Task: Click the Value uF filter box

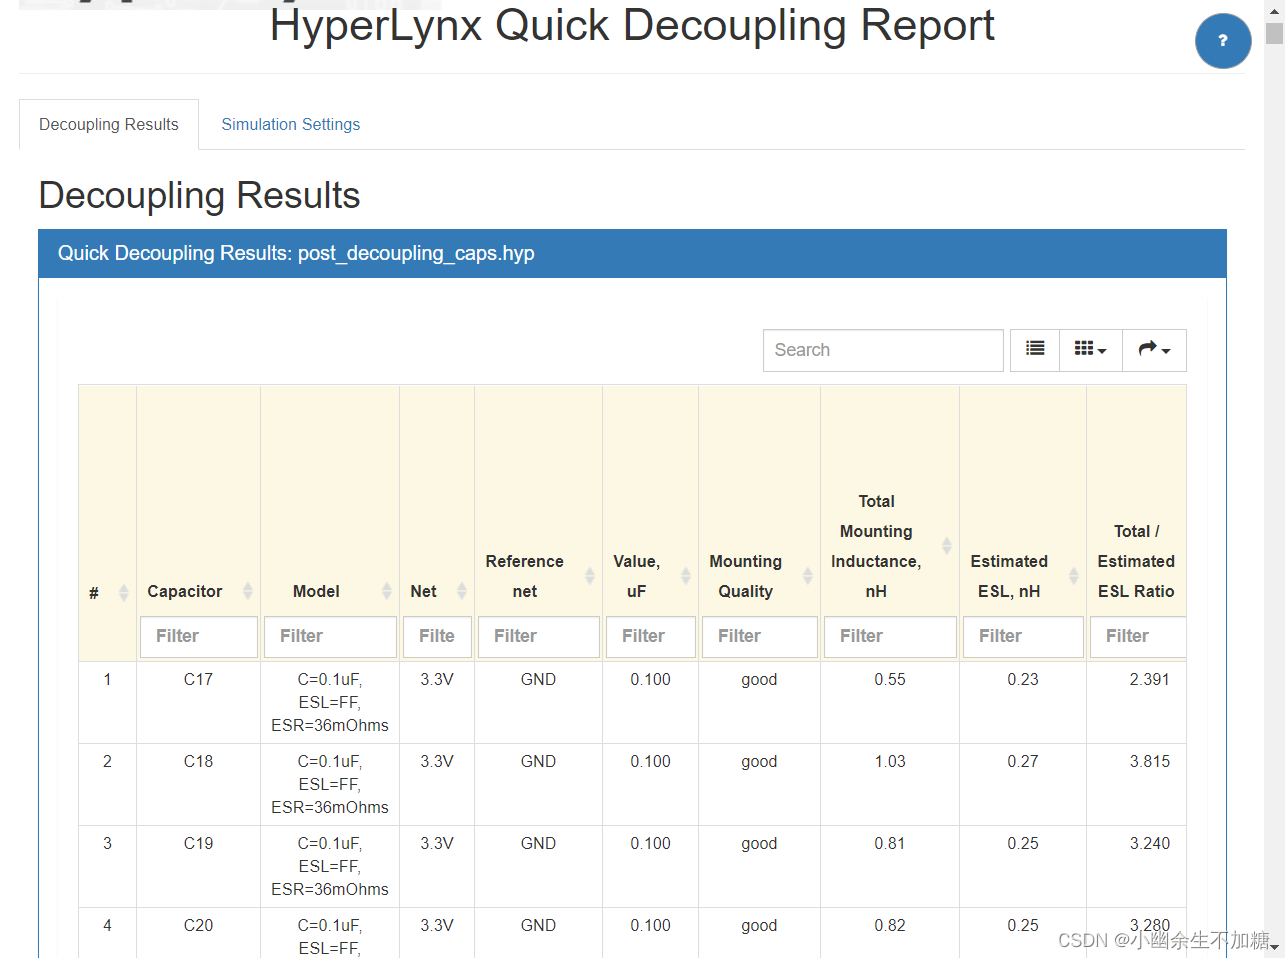Action: coord(651,636)
